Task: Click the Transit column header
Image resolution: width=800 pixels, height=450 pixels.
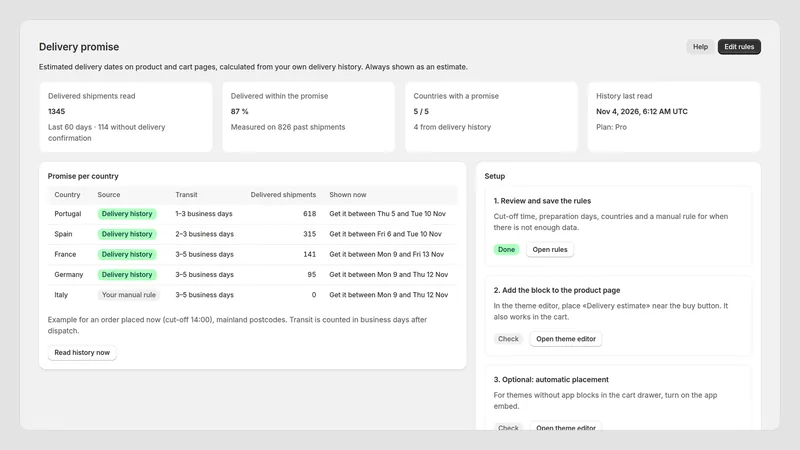Action: click(186, 195)
